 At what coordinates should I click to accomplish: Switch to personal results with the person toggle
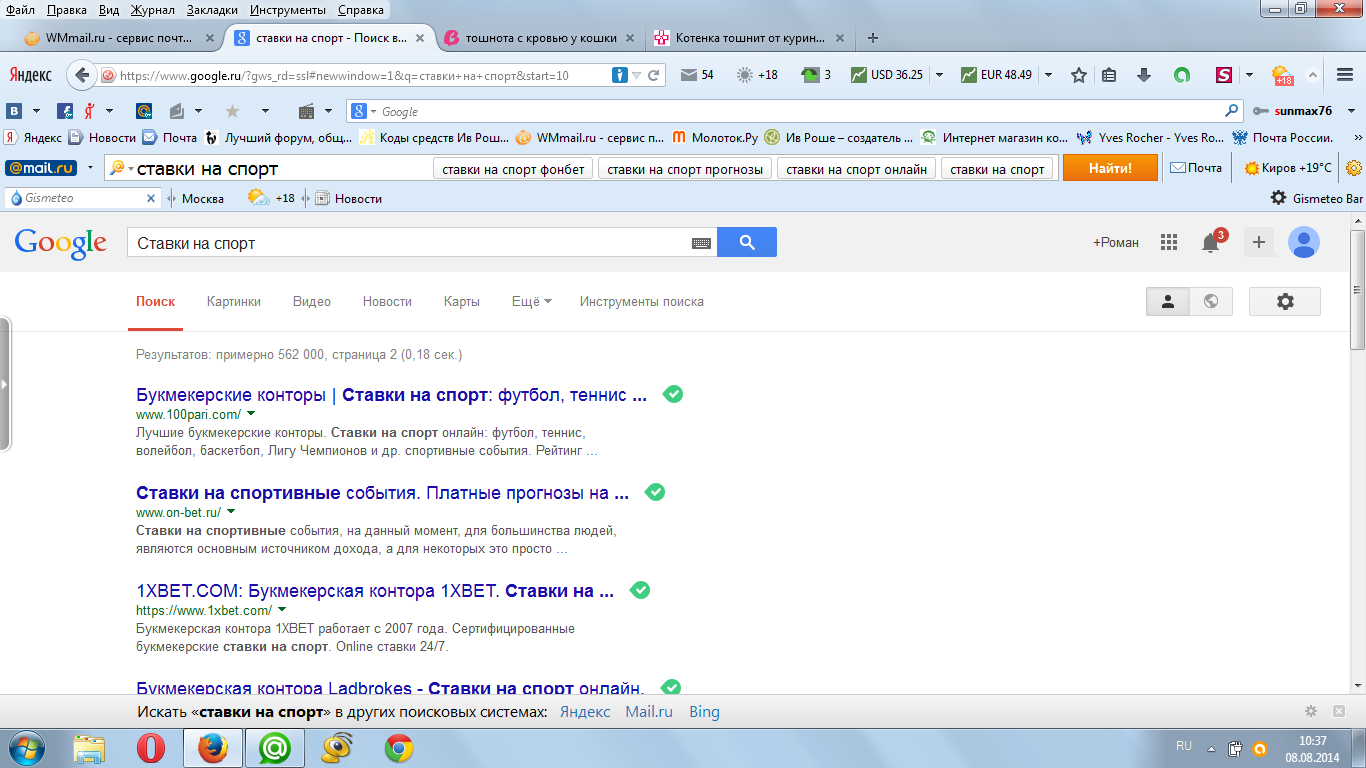1167,301
